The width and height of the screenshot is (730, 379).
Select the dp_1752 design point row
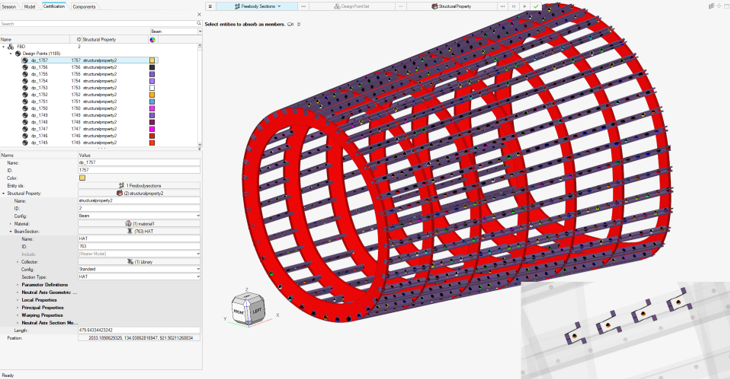click(x=79, y=95)
